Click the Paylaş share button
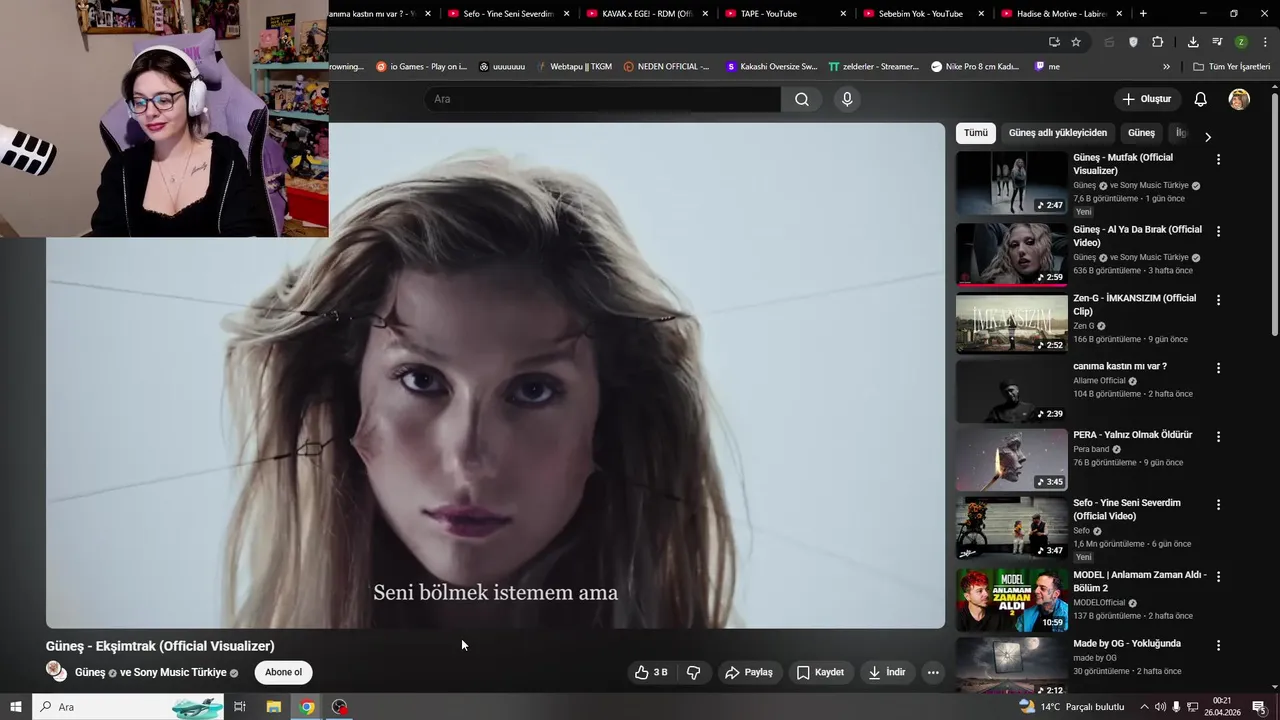 (749, 672)
